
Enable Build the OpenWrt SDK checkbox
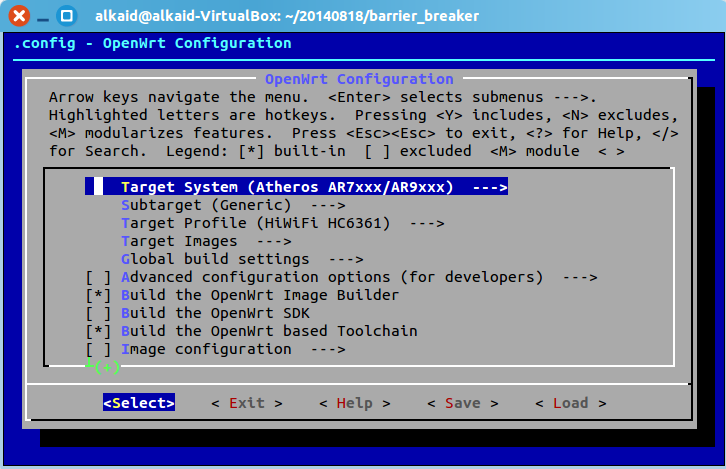pyautogui.click(x=98, y=313)
